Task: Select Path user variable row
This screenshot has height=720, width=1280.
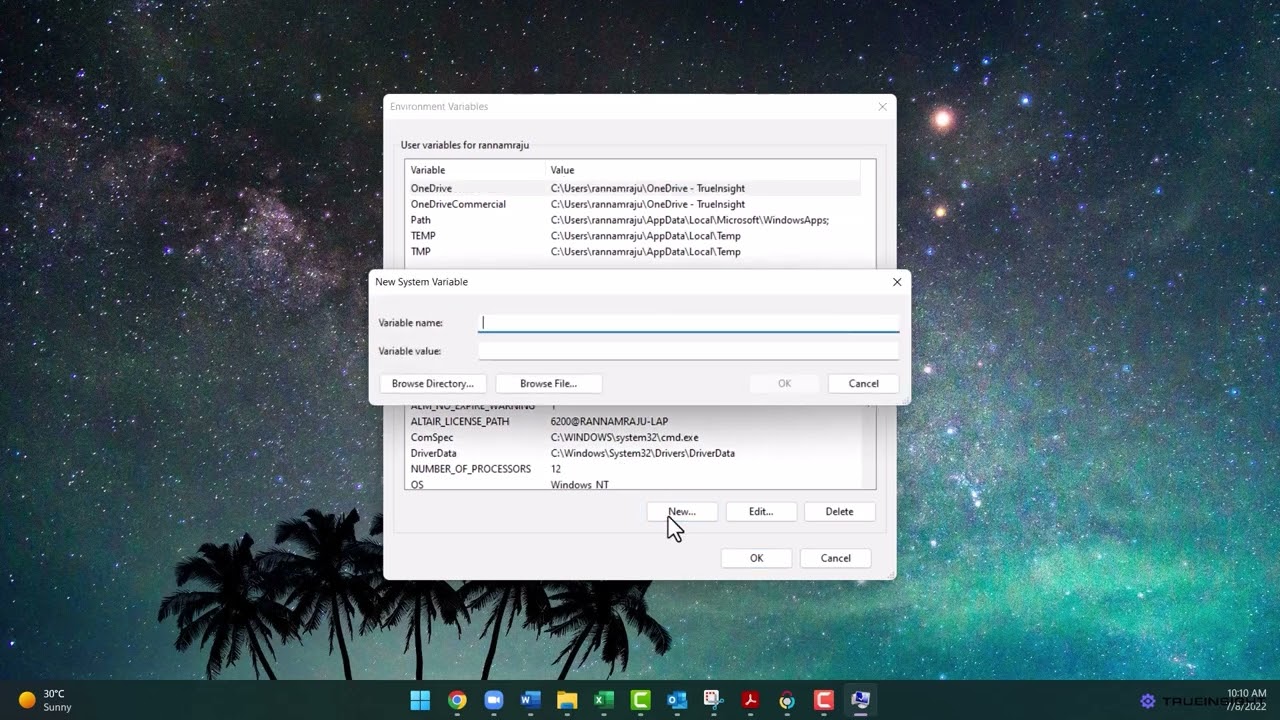Action: click(x=633, y=220)
